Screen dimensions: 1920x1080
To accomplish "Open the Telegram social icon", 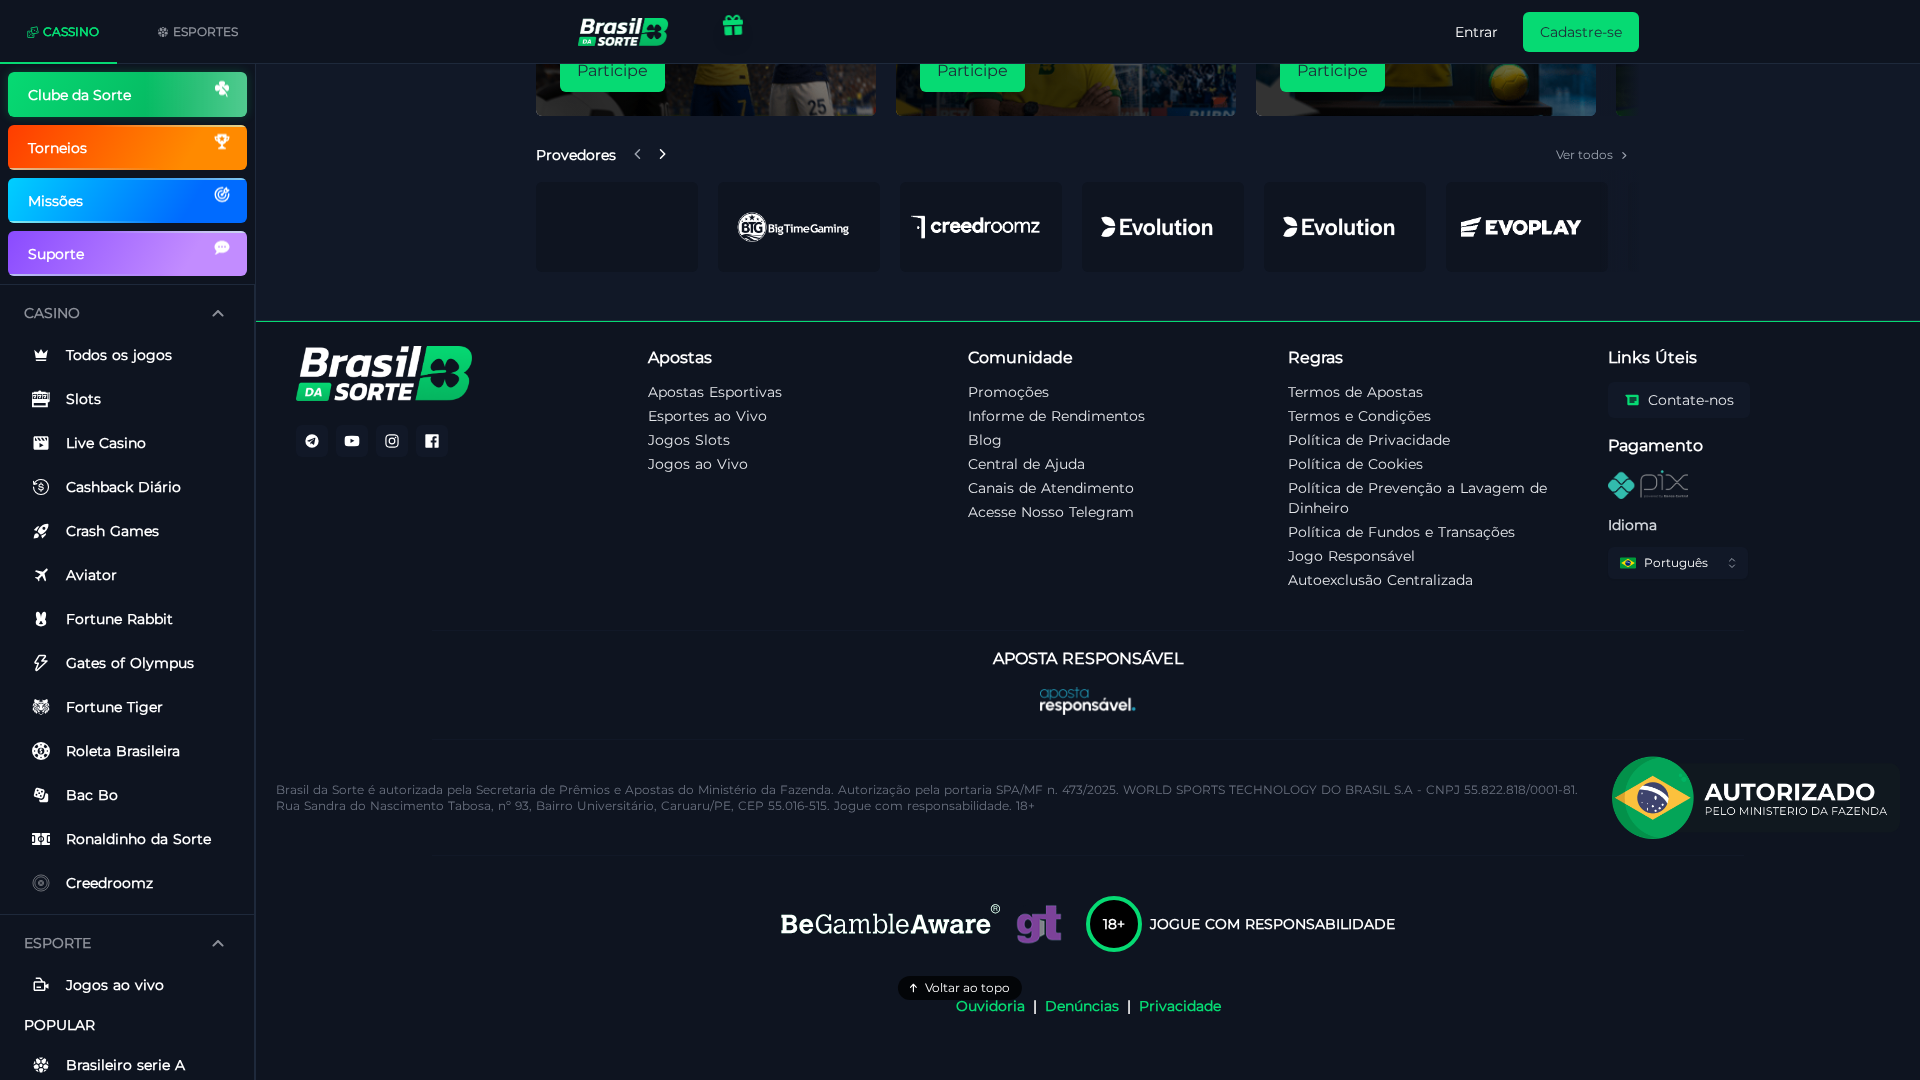I will tap(312, 441).
